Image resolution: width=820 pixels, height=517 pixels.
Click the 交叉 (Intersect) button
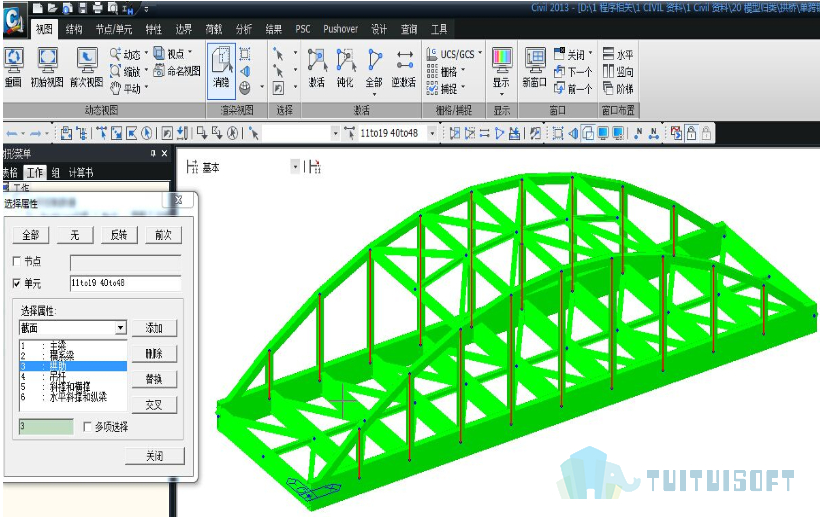click(154, 405)
